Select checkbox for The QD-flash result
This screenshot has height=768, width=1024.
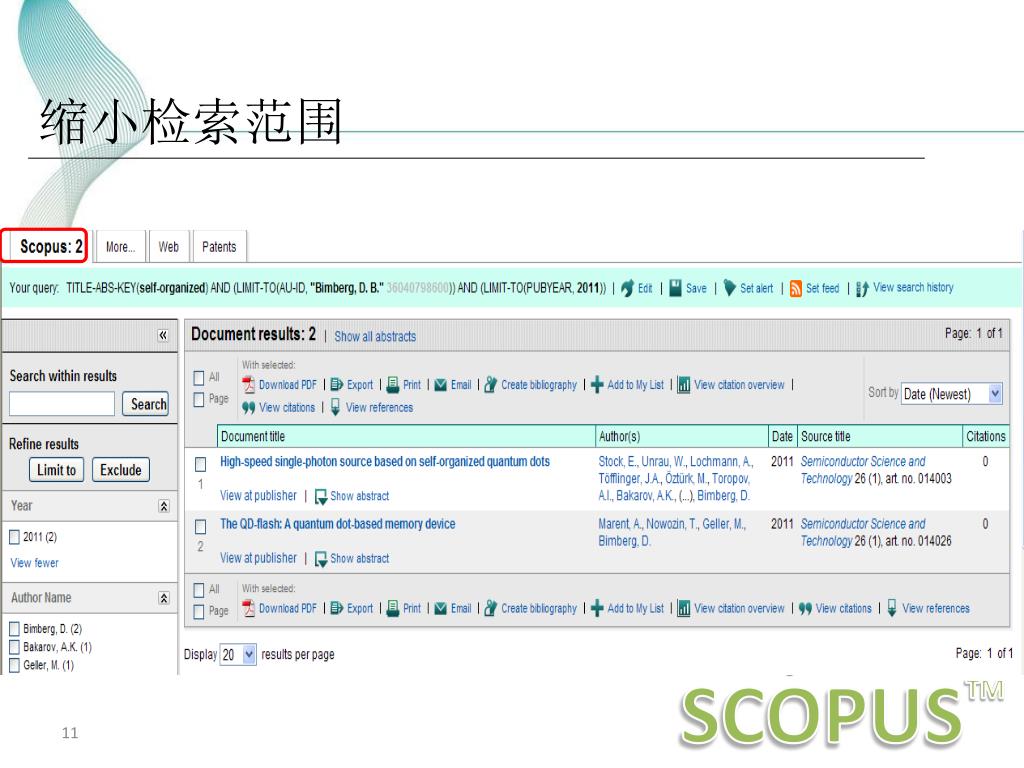pos(200,526)
